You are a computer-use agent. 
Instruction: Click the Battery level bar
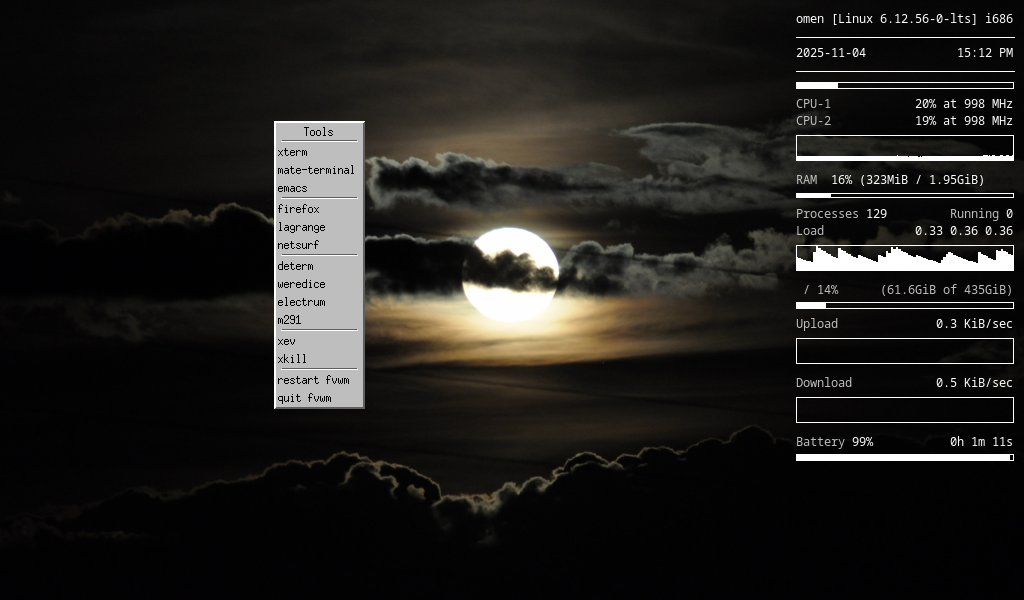(904, 457)
